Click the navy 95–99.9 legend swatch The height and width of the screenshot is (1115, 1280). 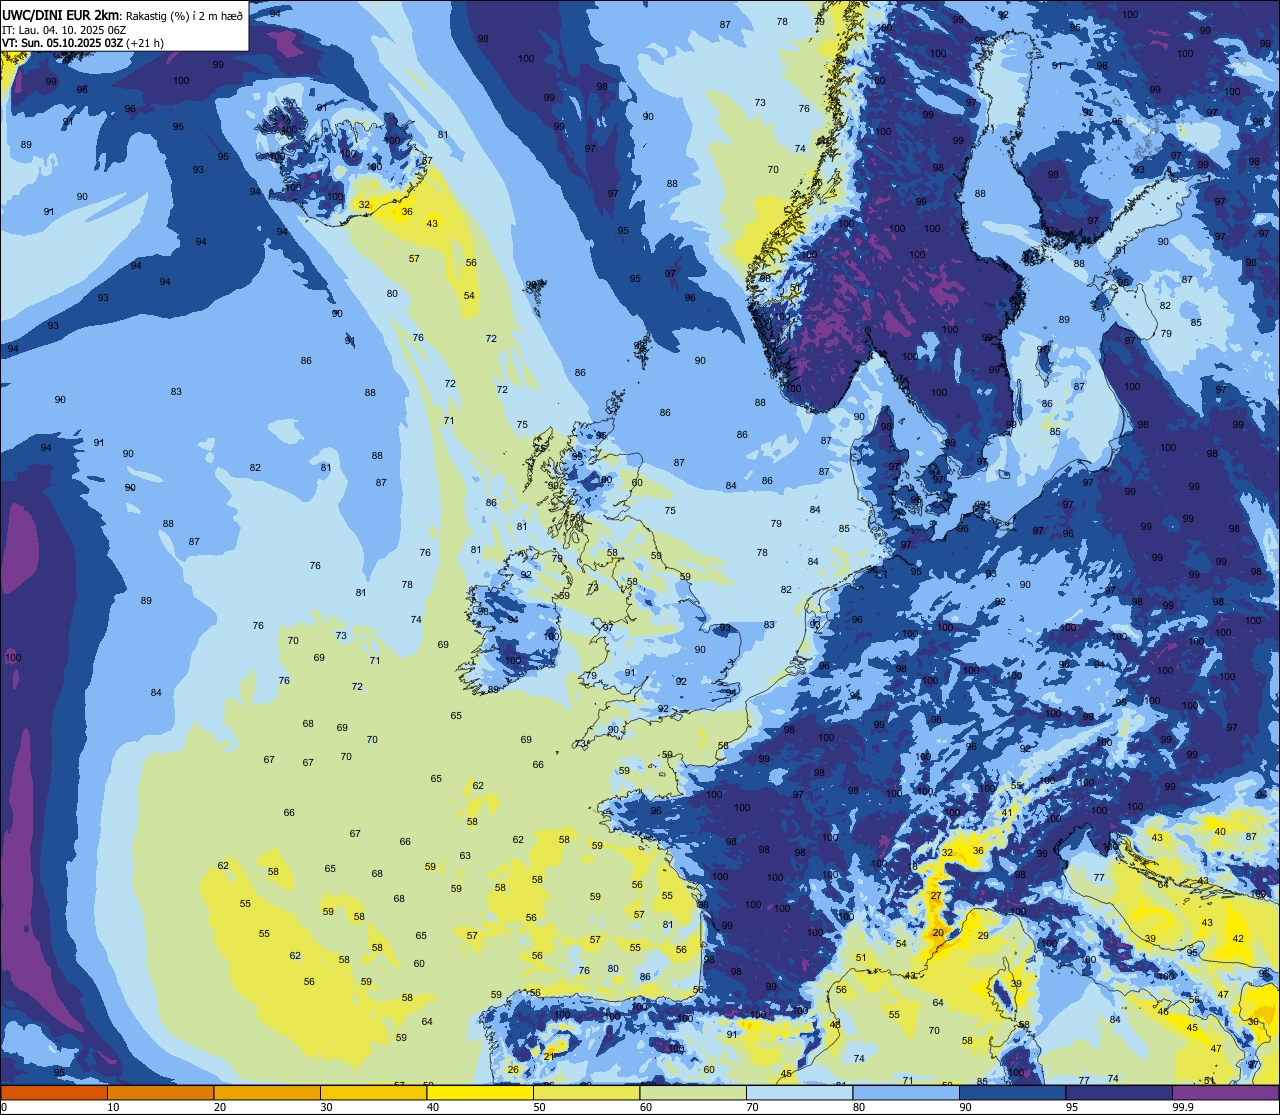pyautogui.click(x=1119, y=1092)
